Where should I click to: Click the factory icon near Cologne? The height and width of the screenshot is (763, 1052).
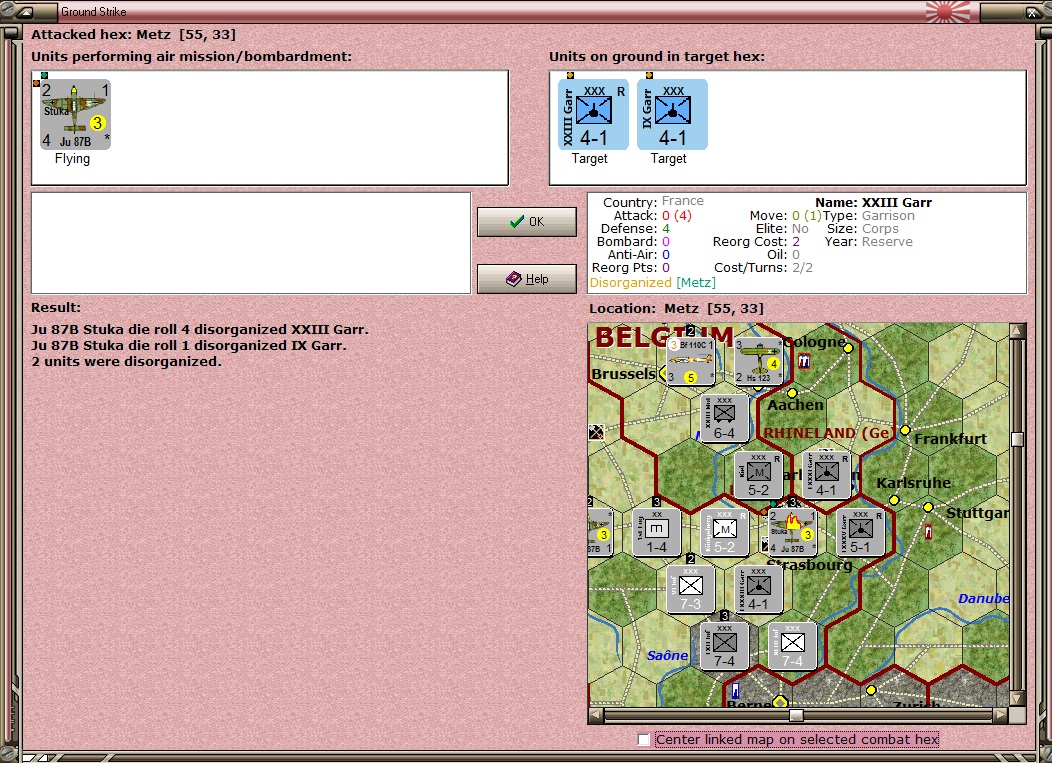pyautogui.click(x=804, y=362)
